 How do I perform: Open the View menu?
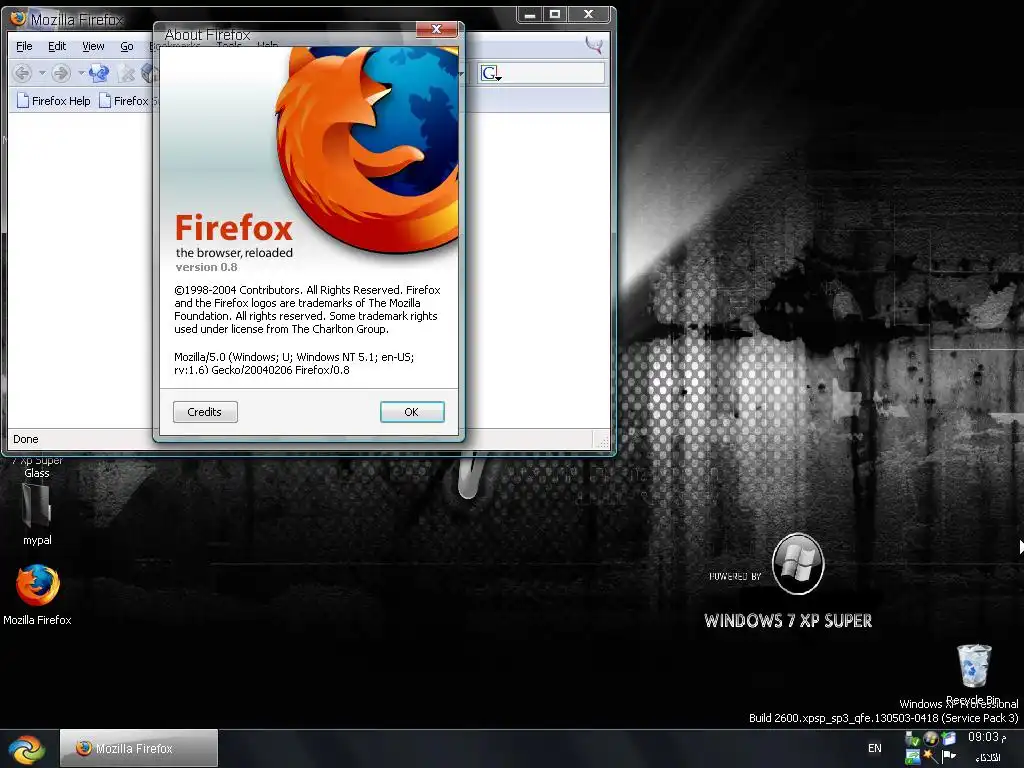coord(93,46)
